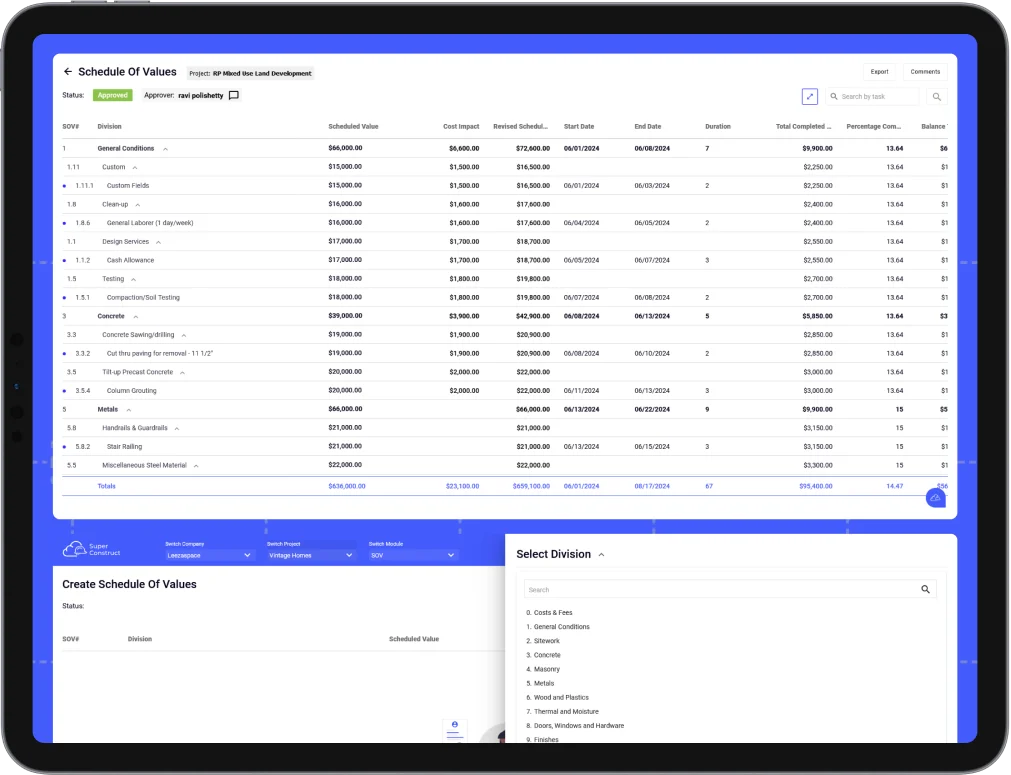Click the project name RP Mixed Use Land Development
The height and width of the screenshot is (775, 1011).
(x=262, y=74)
